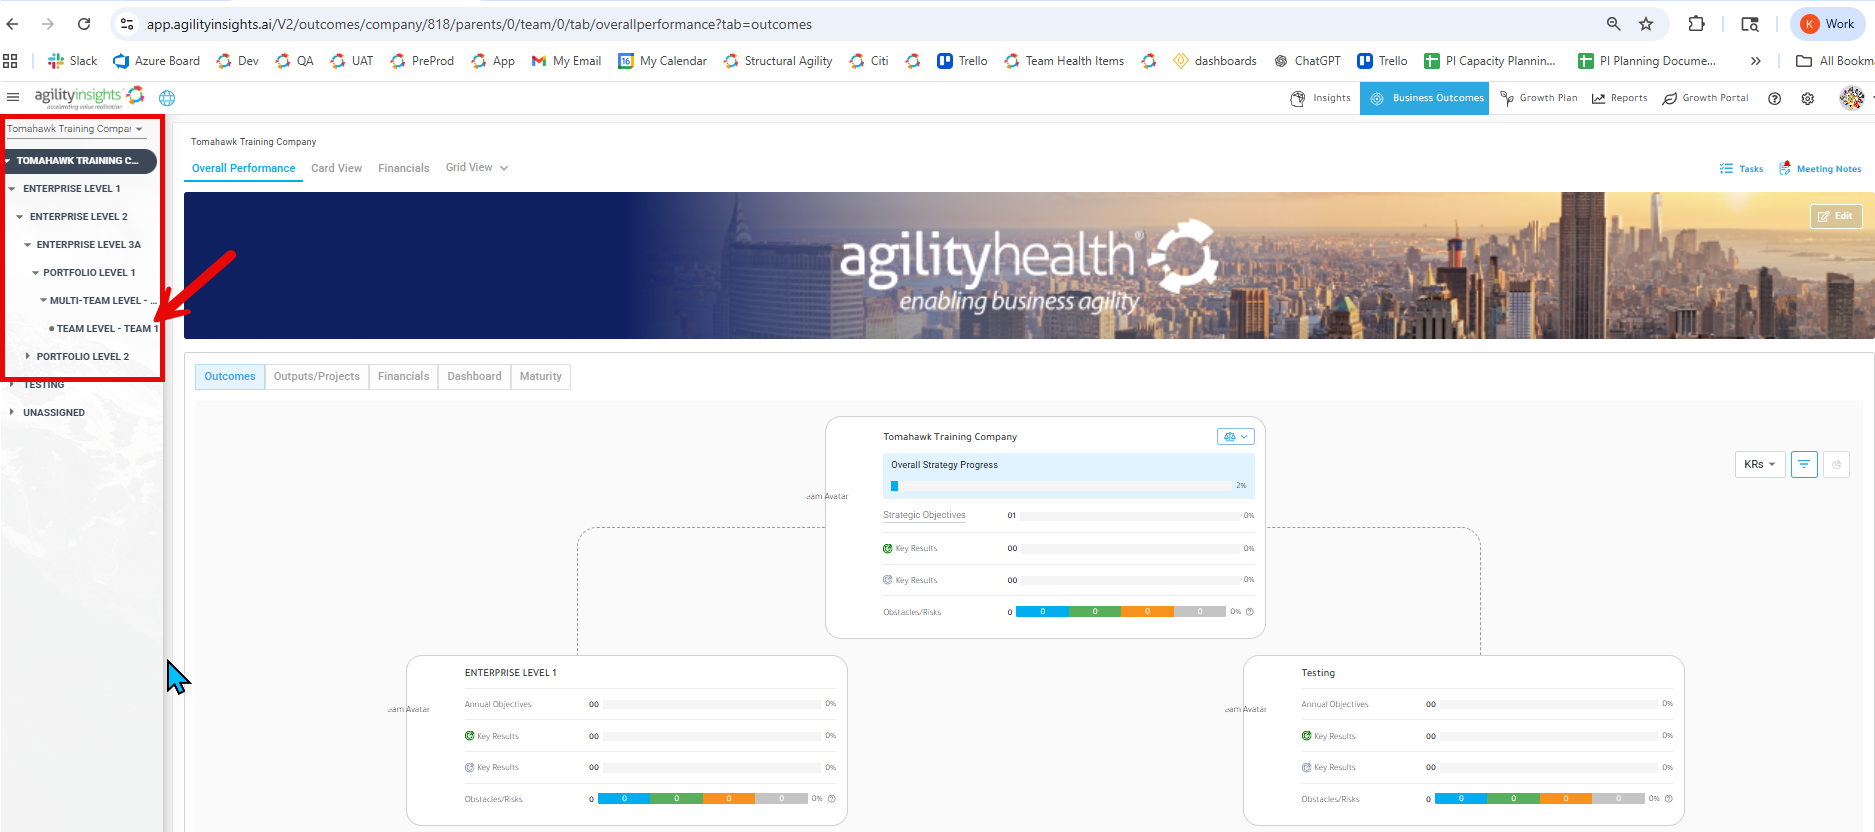Open Meeting Notes
The height and width of the screenshot is (832, 1875).
[1820, 169]
